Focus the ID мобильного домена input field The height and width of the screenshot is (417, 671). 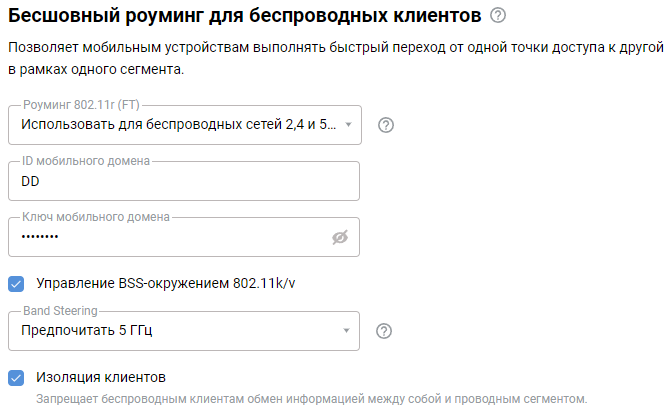(x=183, y=181)
